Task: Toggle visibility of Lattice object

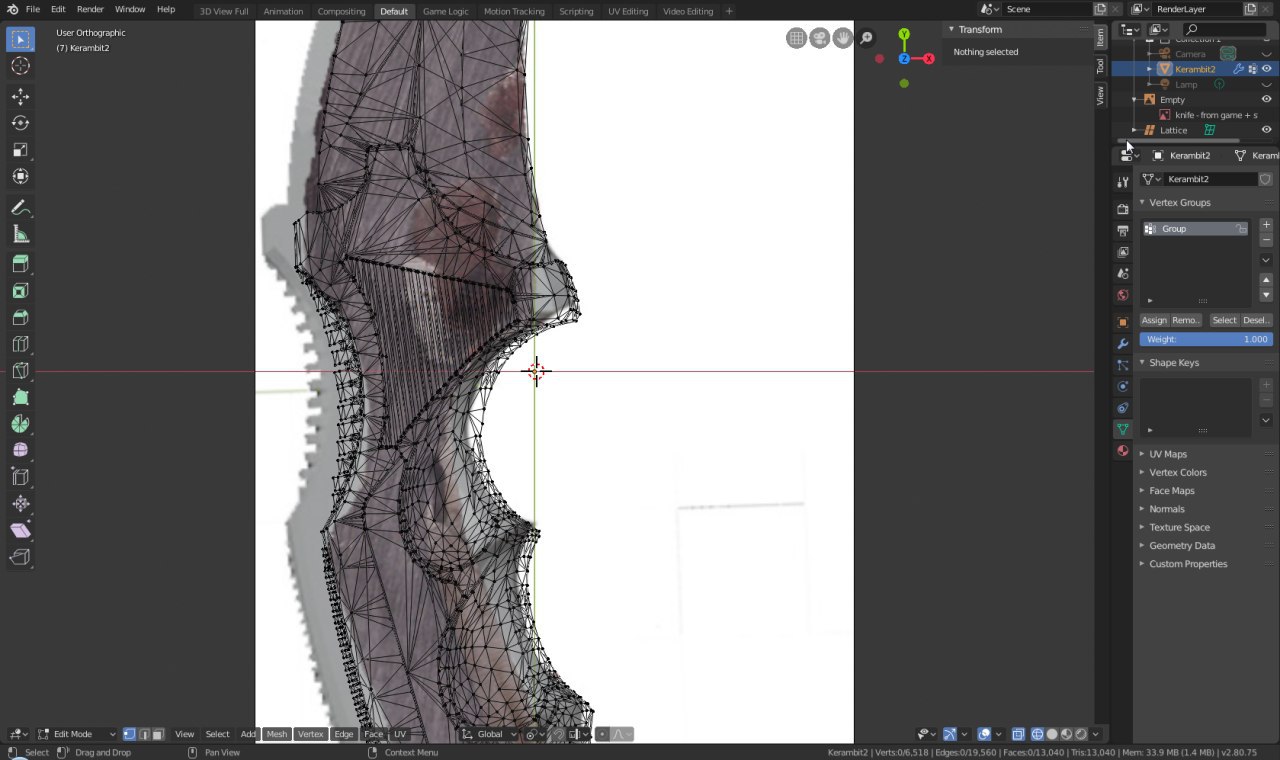Action: [1267, 130]
